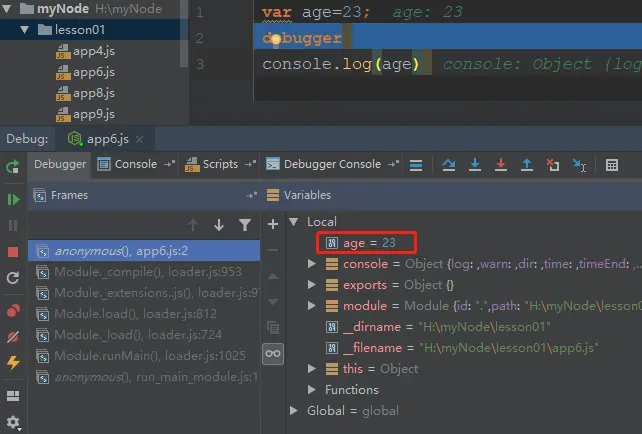The width and height of the screenshot is (642, 434).
Task: Open Evaluate Expression calculator icon
Action: [612, 165]
